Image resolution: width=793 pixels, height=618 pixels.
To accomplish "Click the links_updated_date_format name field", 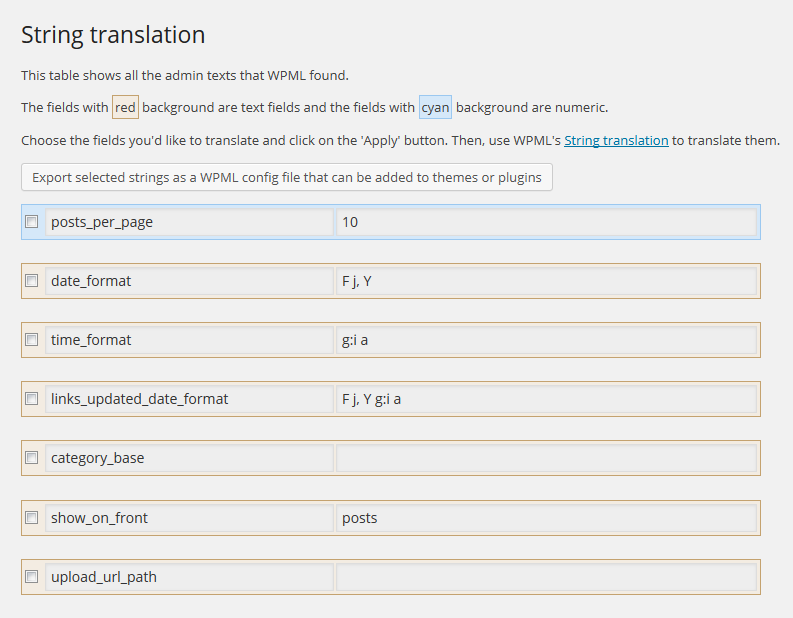I will [189, 399].
